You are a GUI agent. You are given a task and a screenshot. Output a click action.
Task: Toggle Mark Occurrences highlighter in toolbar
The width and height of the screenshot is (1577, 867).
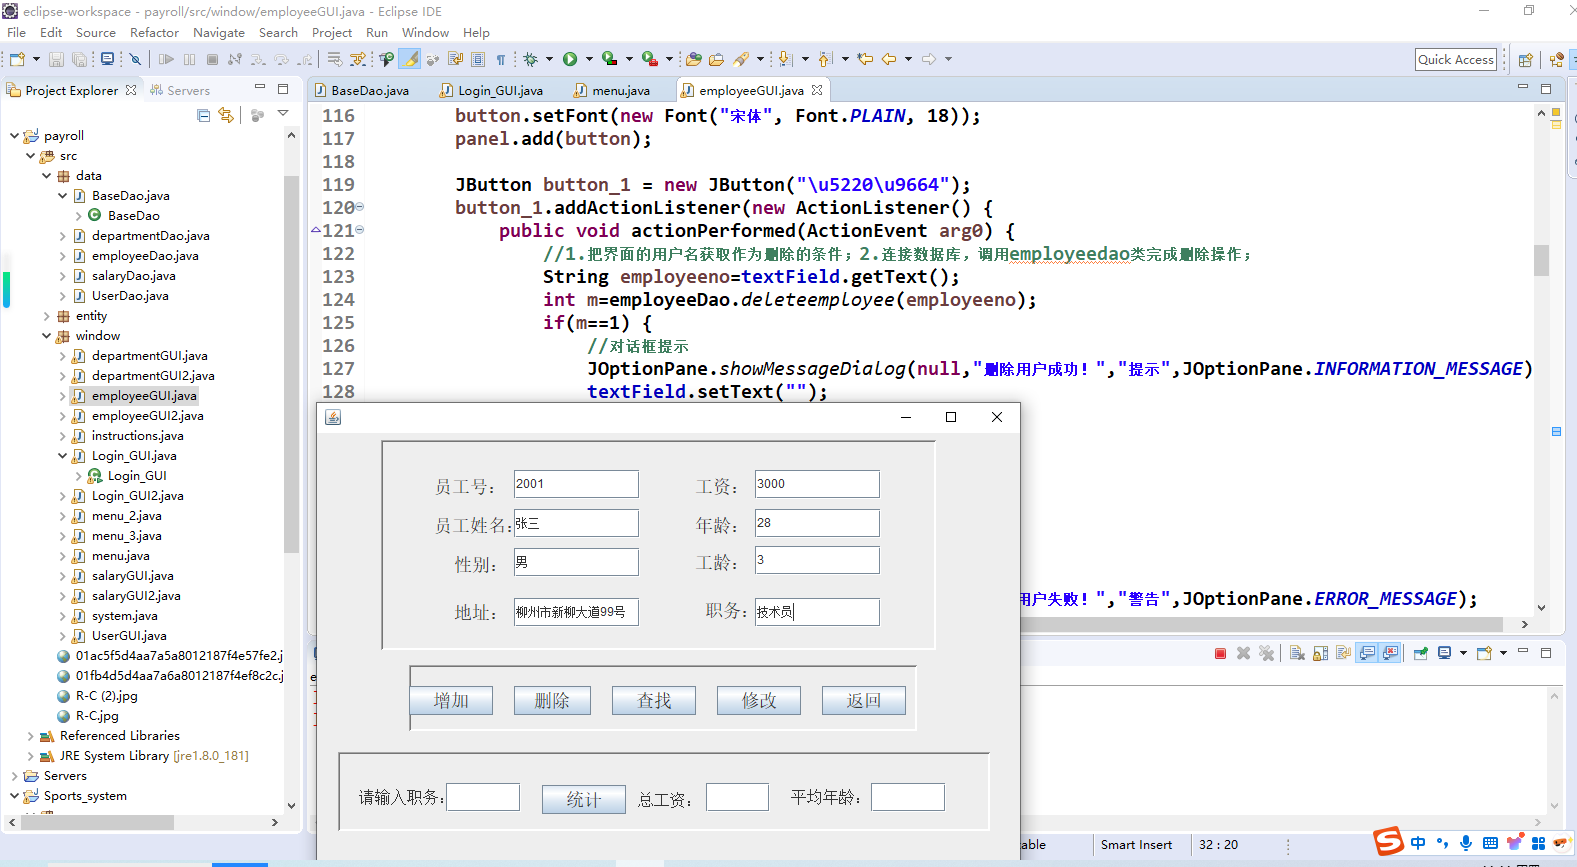[x=411, y=59]
